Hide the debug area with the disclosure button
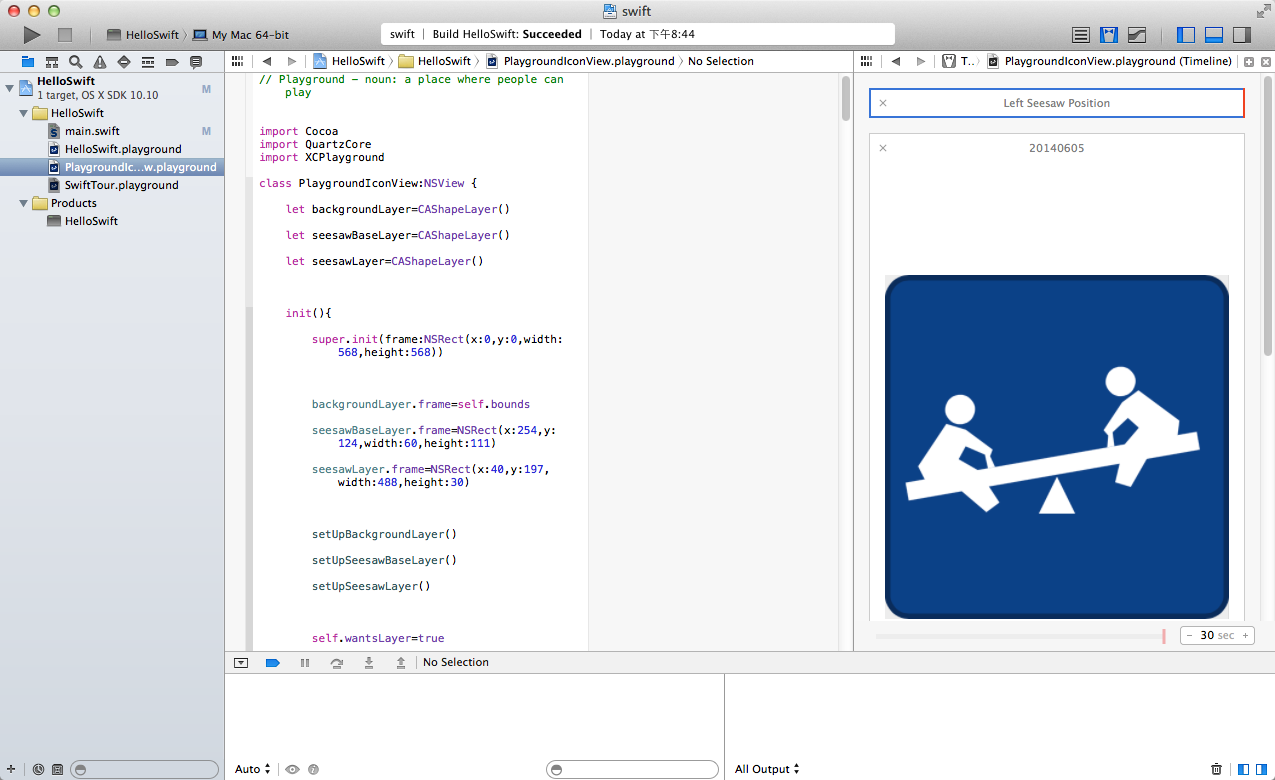 241,662
